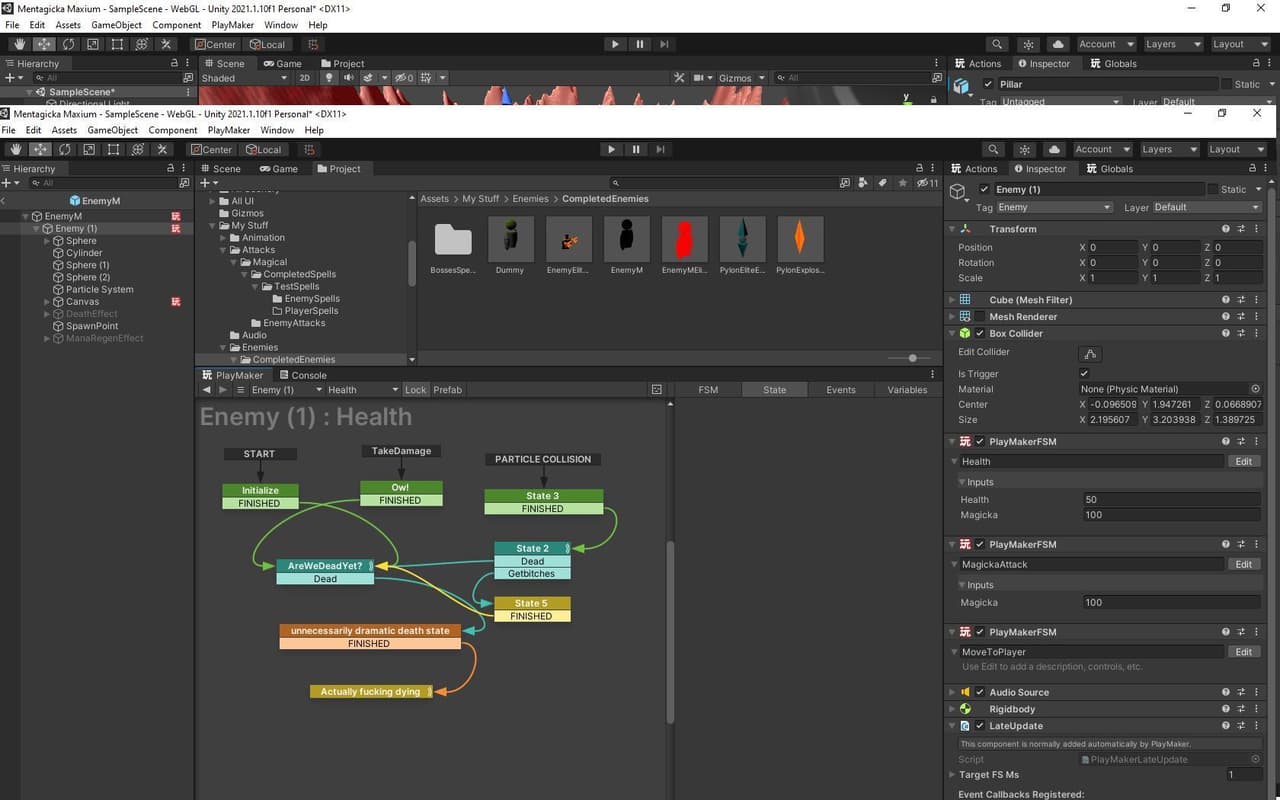Open custom editor tools in front window
This screenshot has height=800, width=1280.
(162, 149)
